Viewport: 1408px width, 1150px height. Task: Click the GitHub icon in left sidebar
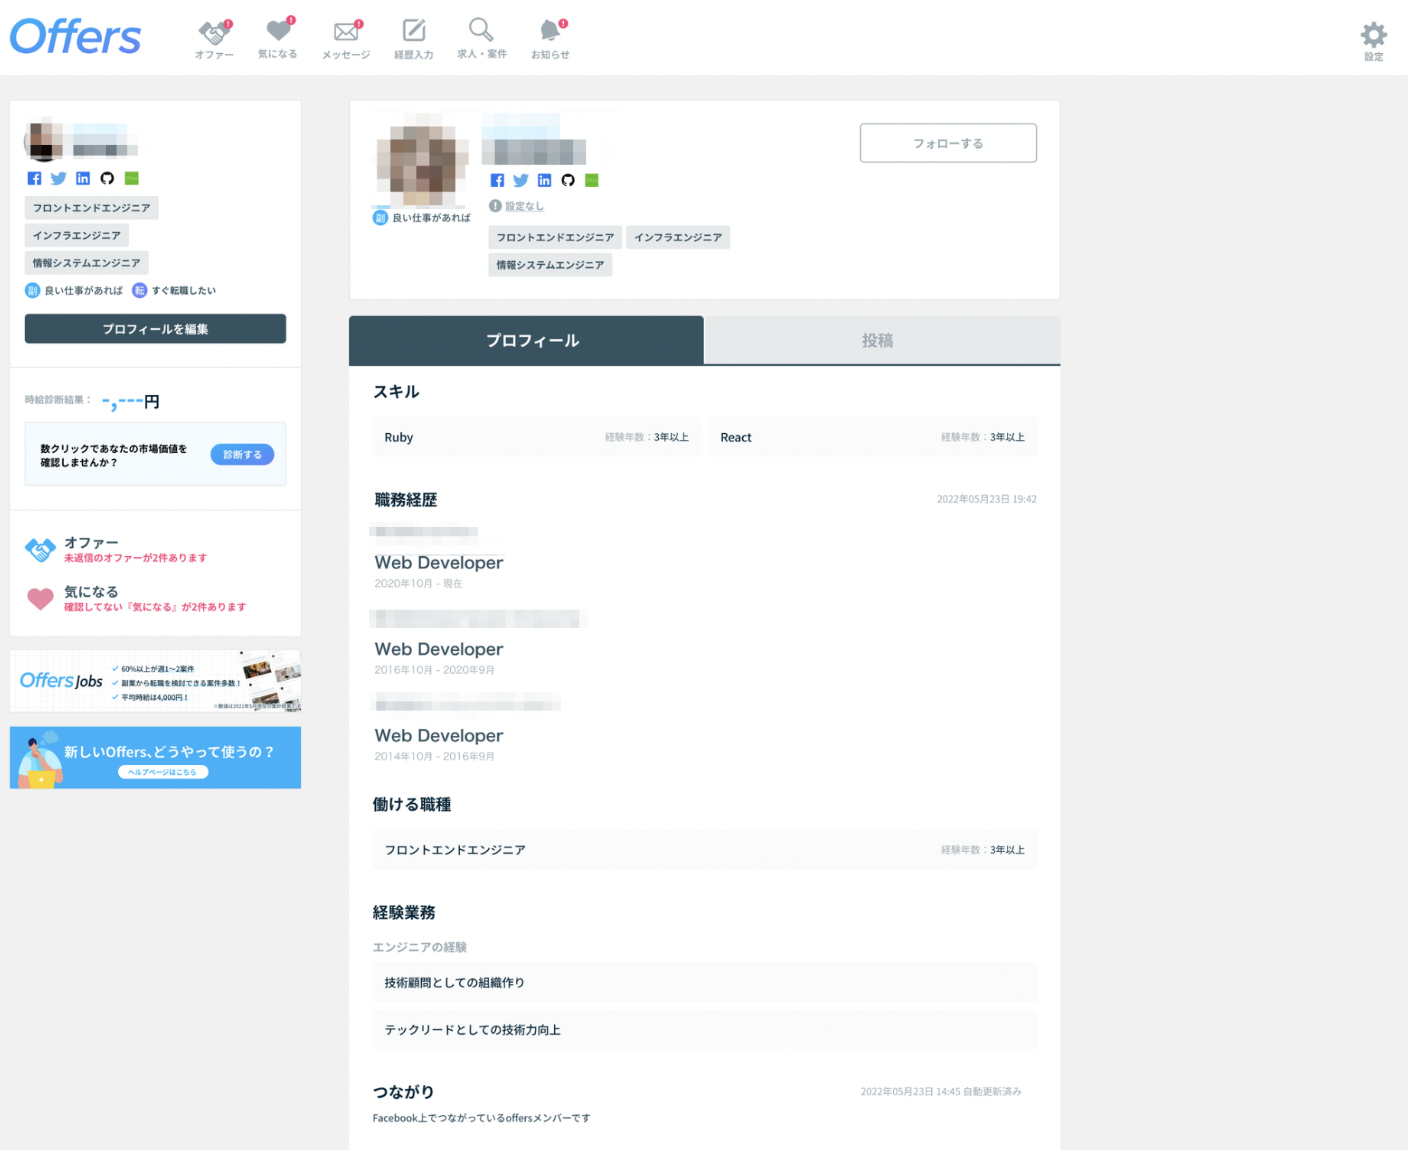[x=107, y=178]
